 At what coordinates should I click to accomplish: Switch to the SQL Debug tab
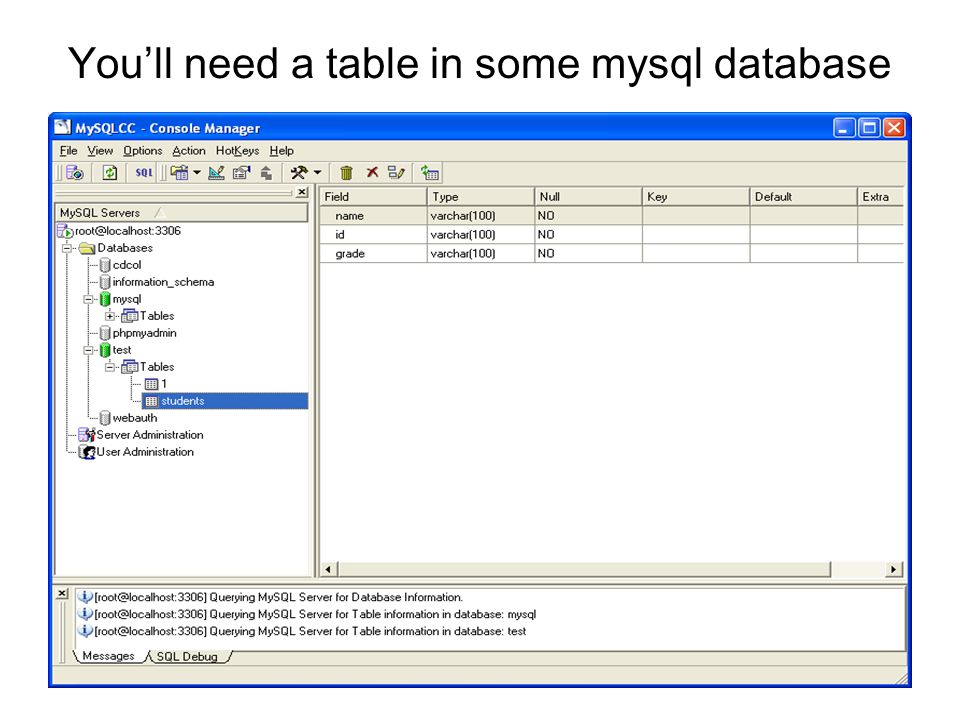[187, 656]
